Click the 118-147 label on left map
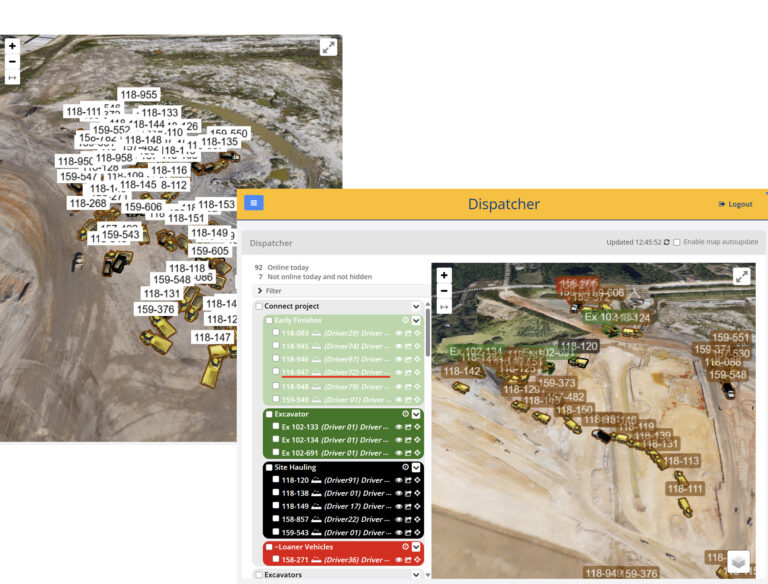This screenshot has height=584, width=768. click(212, 337)
